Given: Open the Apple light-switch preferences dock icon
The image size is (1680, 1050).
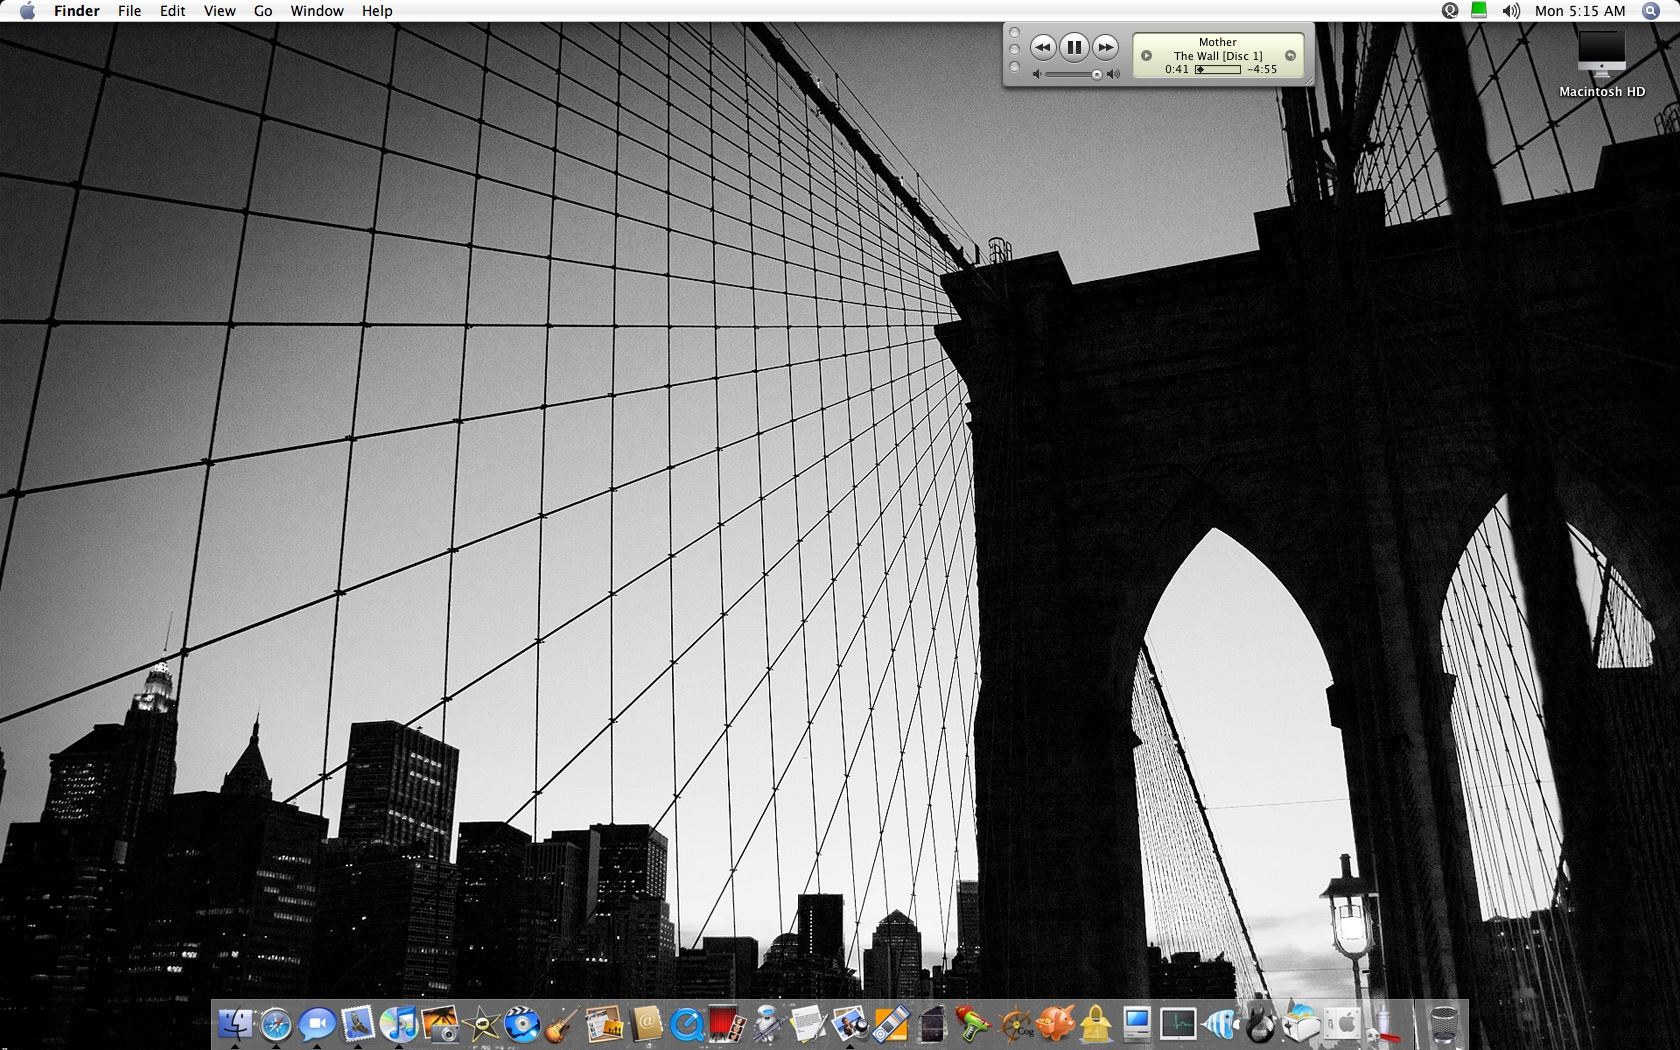Looking at the screenshot, I should coord(1342,1023).
